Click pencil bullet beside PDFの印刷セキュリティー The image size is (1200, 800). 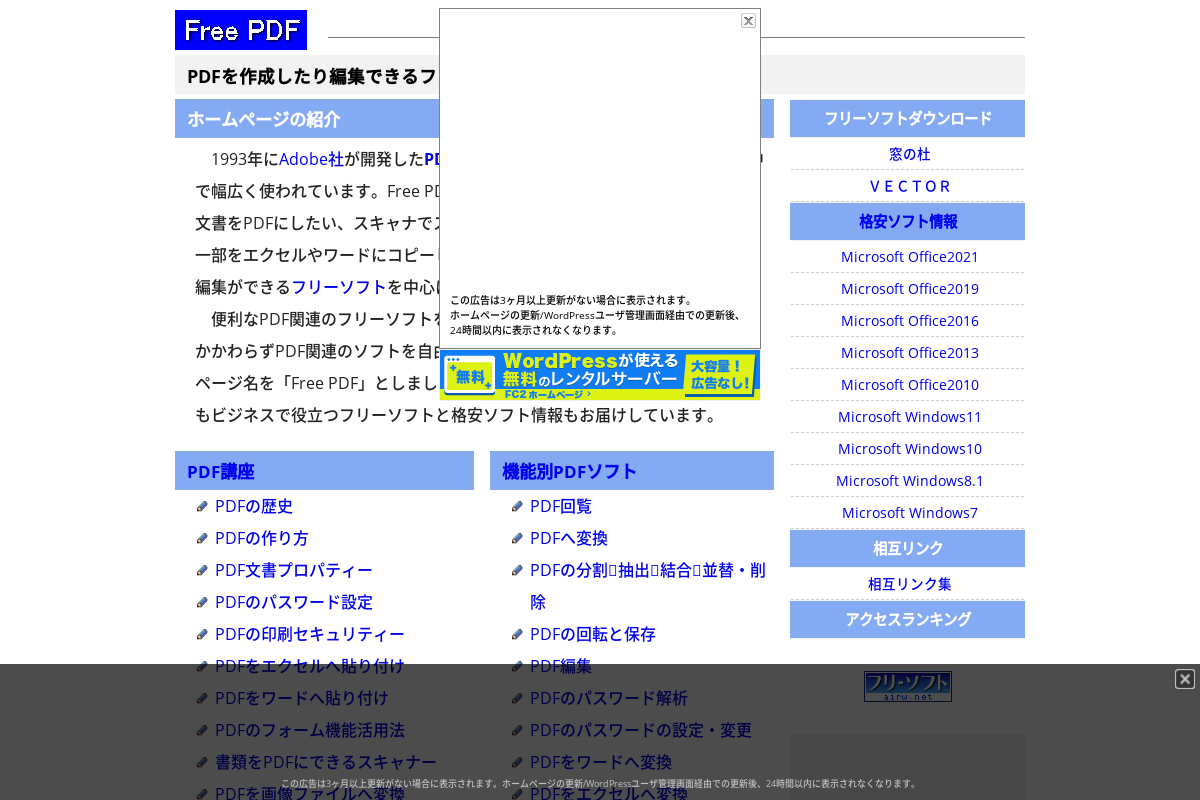202,634
